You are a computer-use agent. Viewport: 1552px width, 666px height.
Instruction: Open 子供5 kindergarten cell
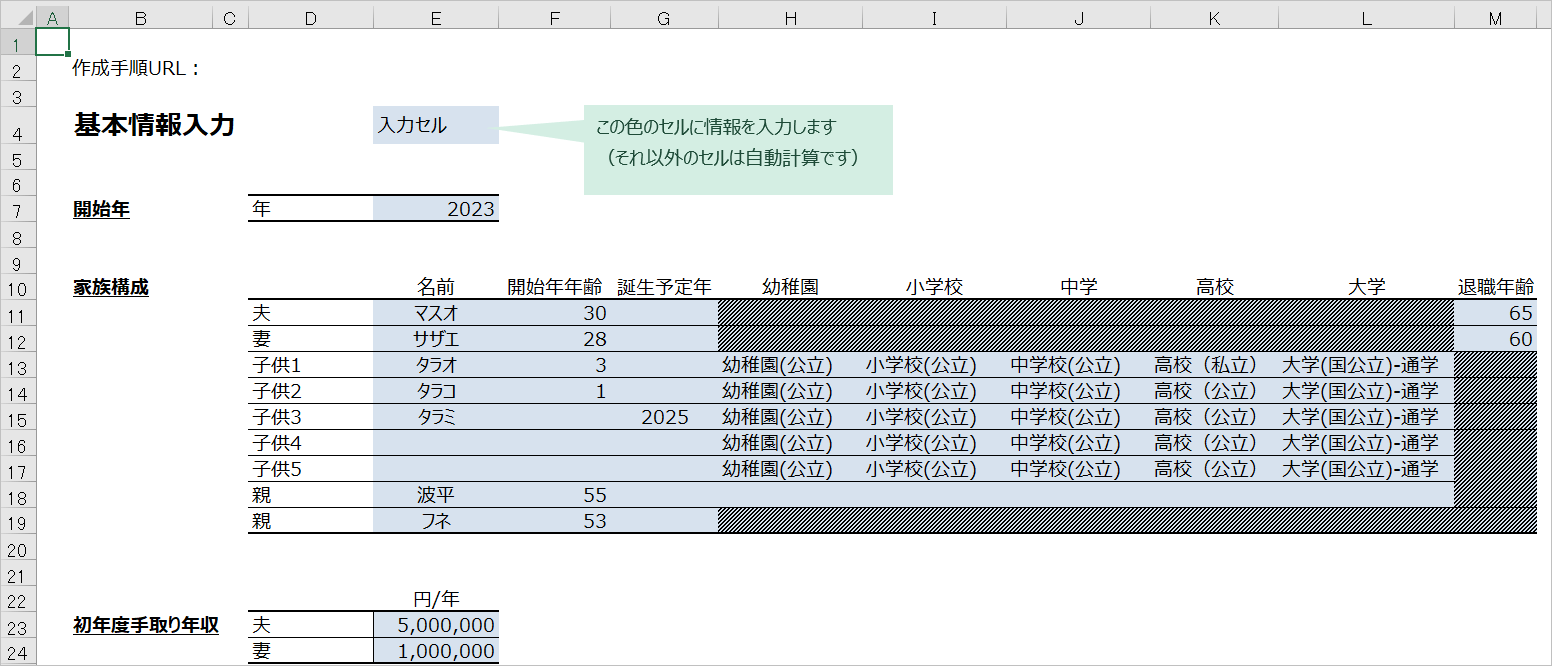(790, 469)
